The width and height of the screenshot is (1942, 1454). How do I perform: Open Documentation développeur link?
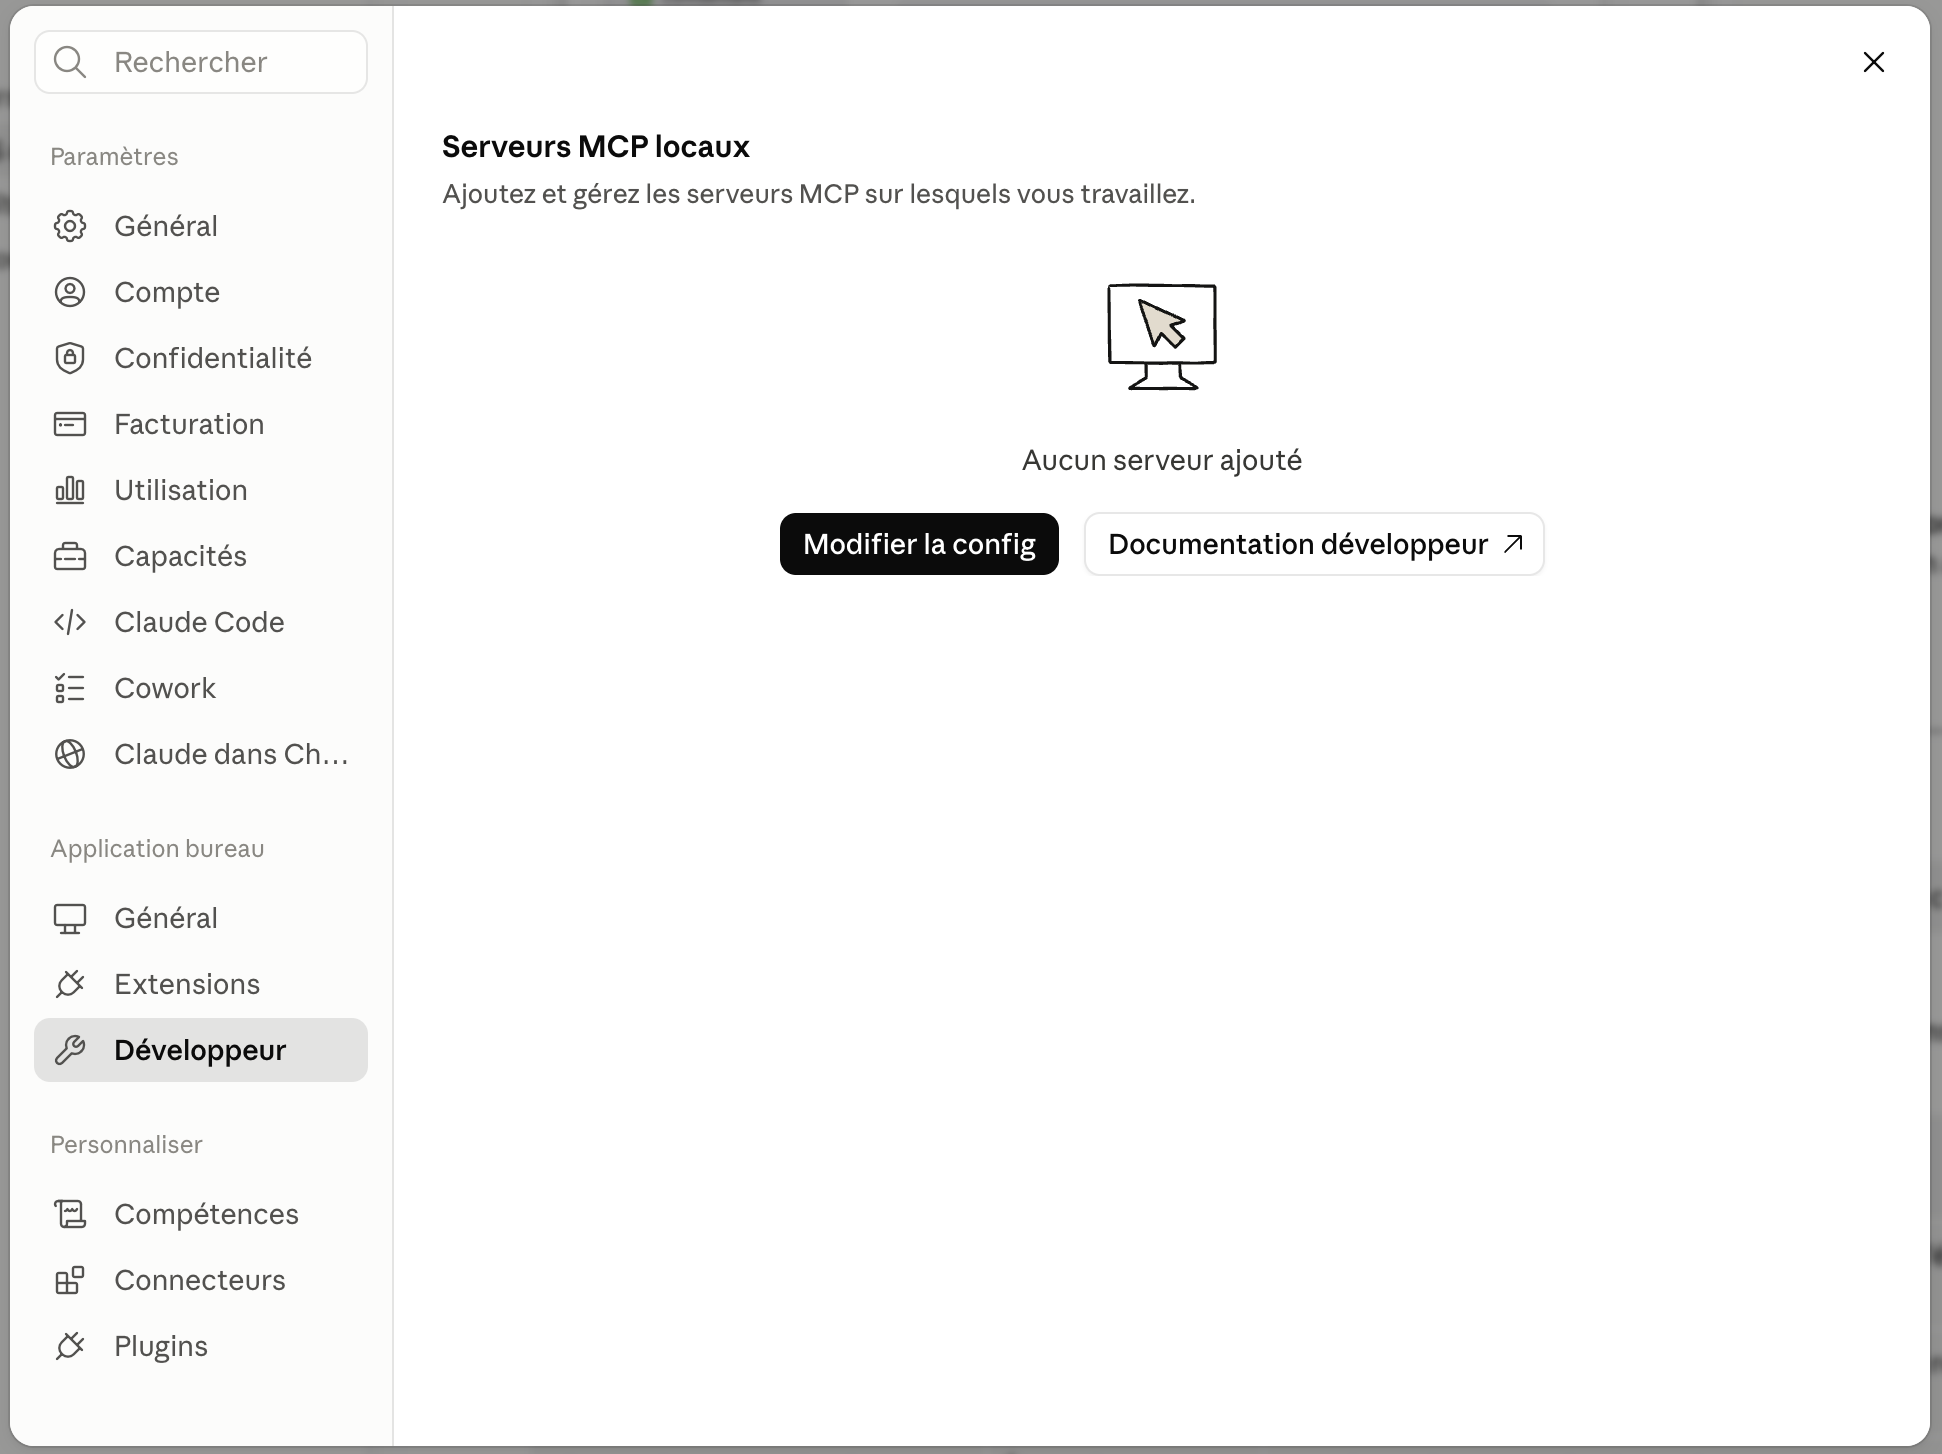pyautogui.click(x=1314, y=544)
